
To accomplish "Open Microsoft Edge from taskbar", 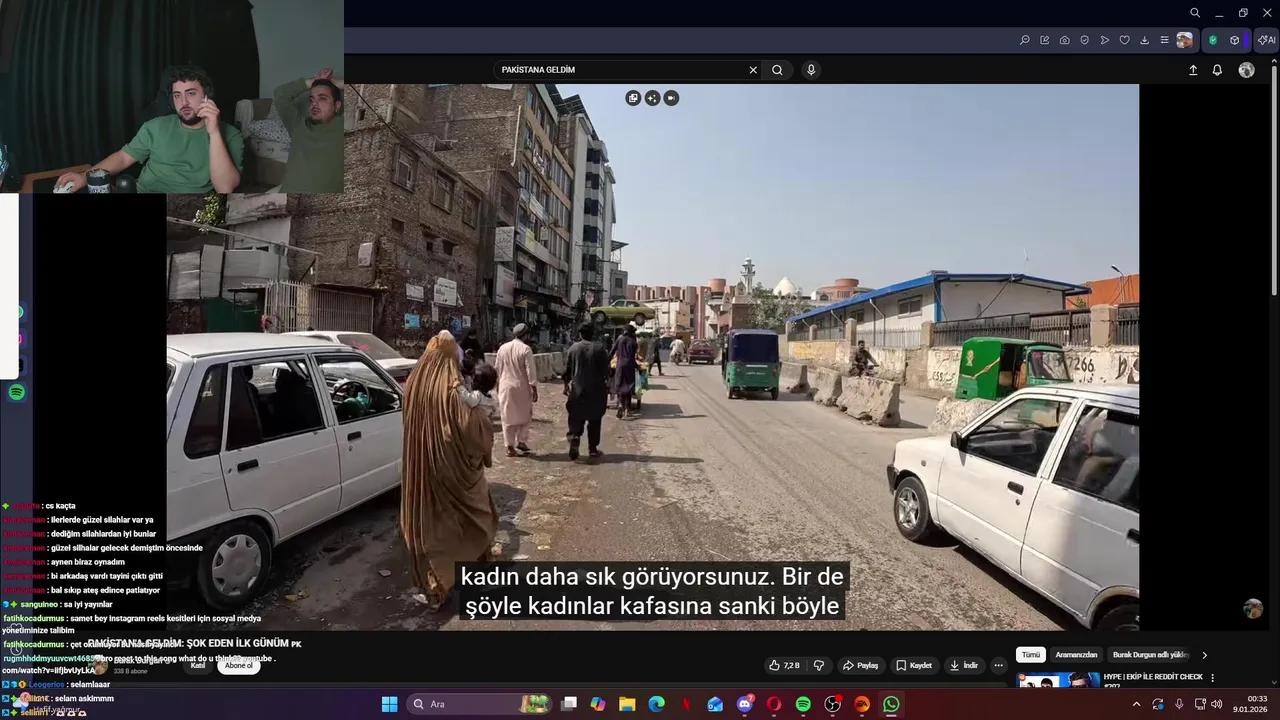I will (656, 704).
